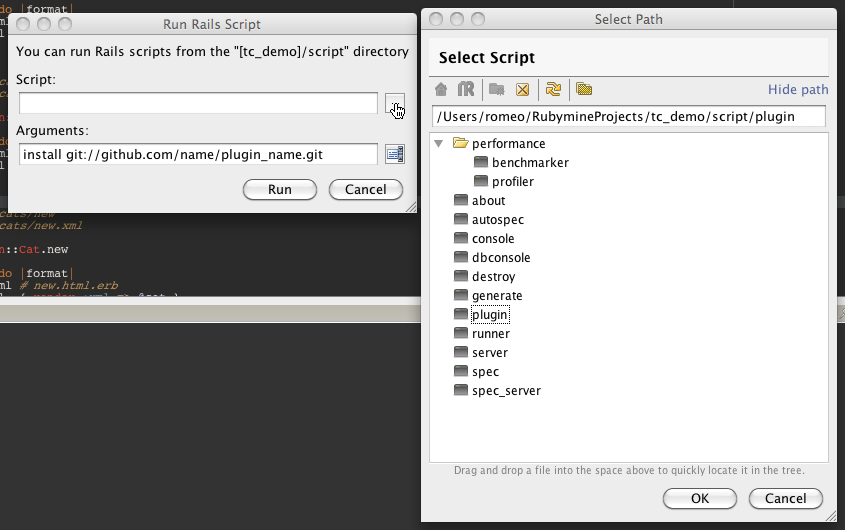This screenshot has height=530, width=845.
Task: Go to home directory in Select Path
Action: pyautogui.click(x=441, y=89)
